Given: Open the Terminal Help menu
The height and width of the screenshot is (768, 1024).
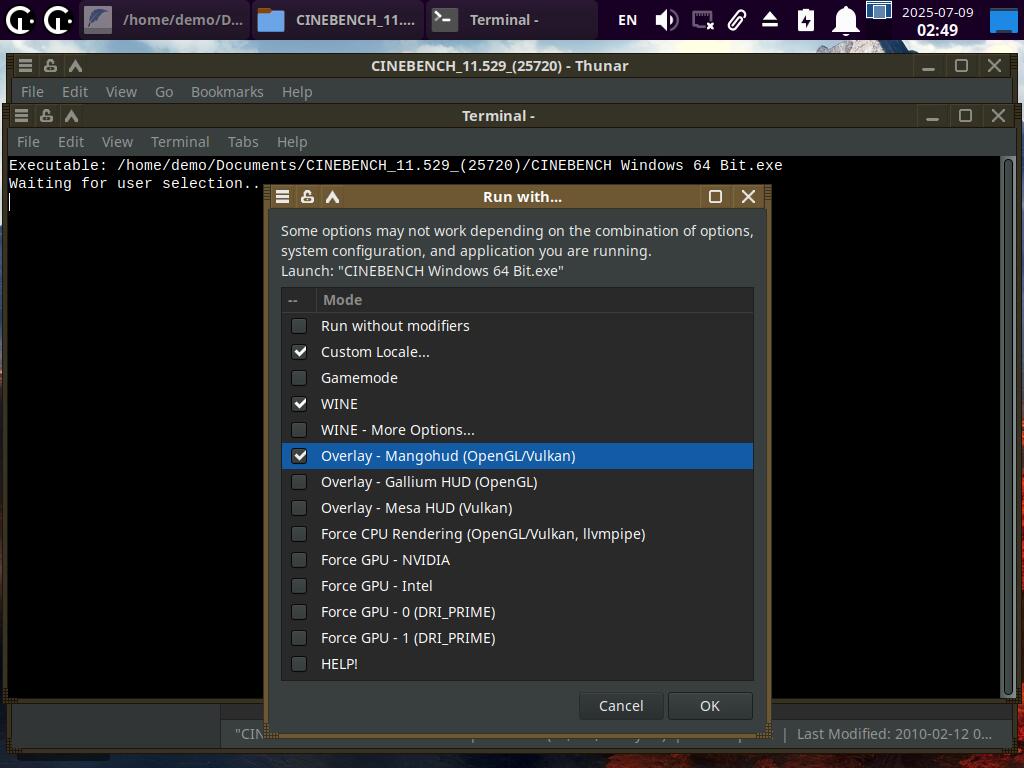Looking at the screenshot, I should [x=292, y=142].
